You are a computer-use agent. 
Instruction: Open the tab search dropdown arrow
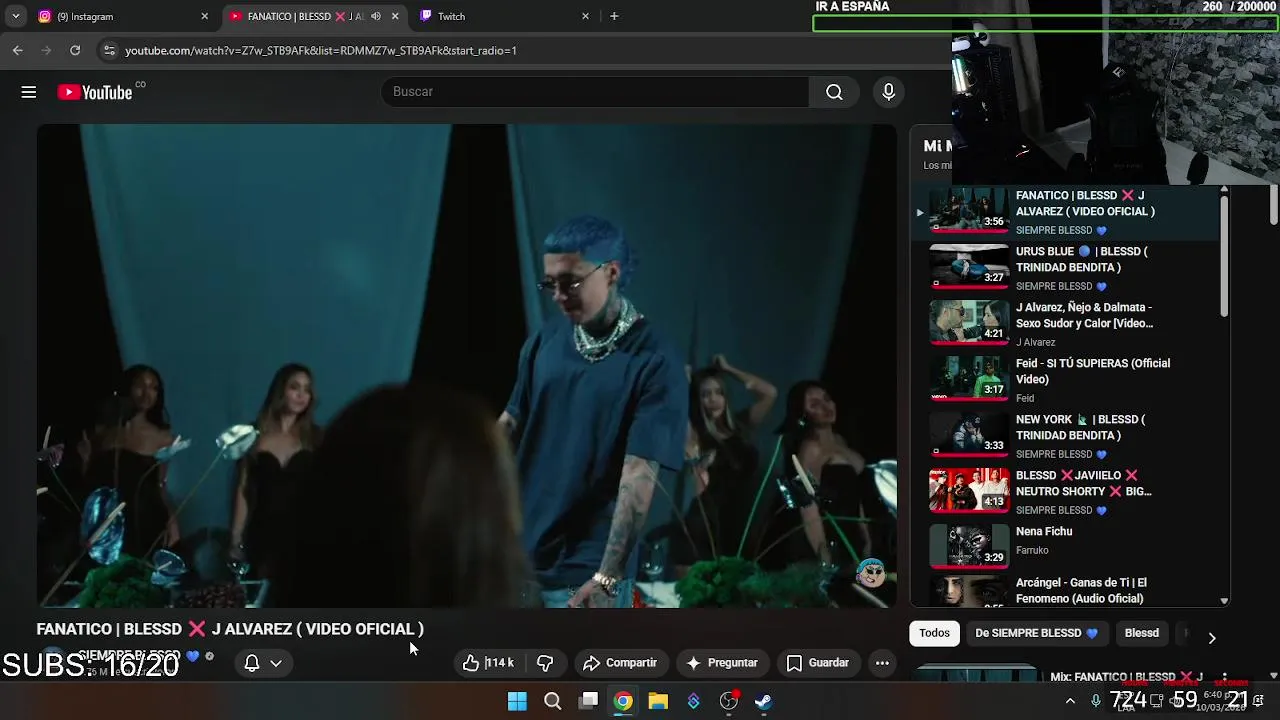coord(15,16)
